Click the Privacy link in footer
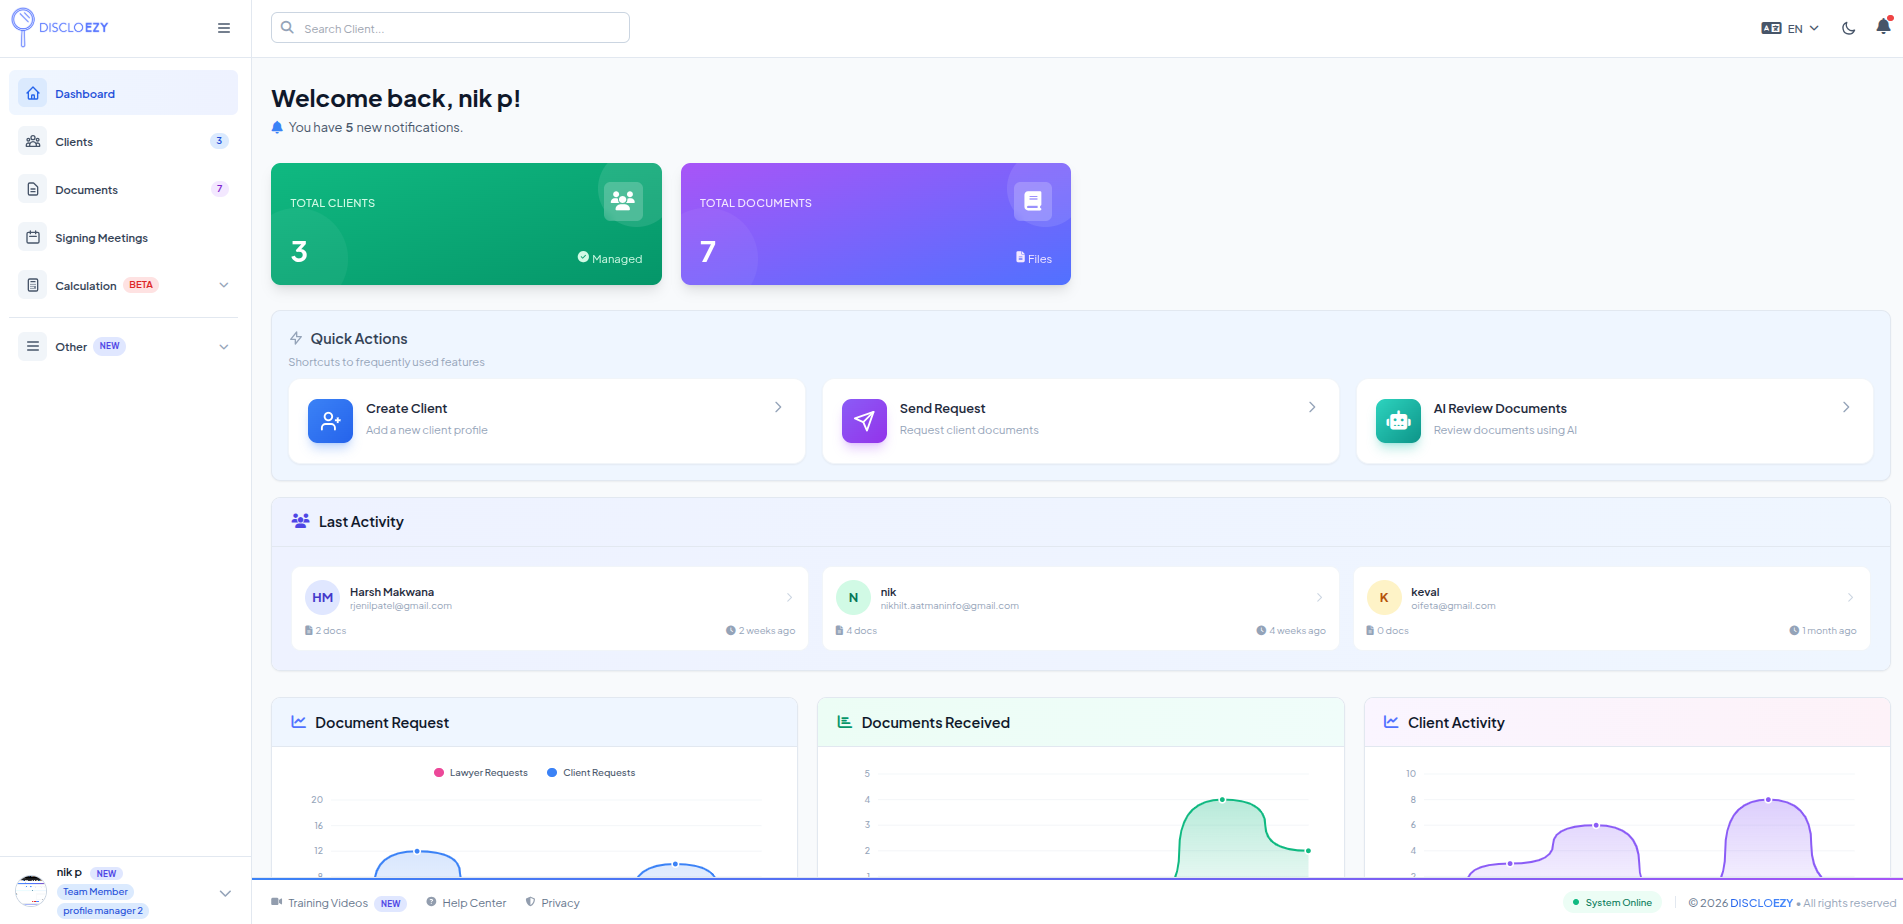This screenshot has height=924, width=1903. pyautogui.click(x=561, y=902)
